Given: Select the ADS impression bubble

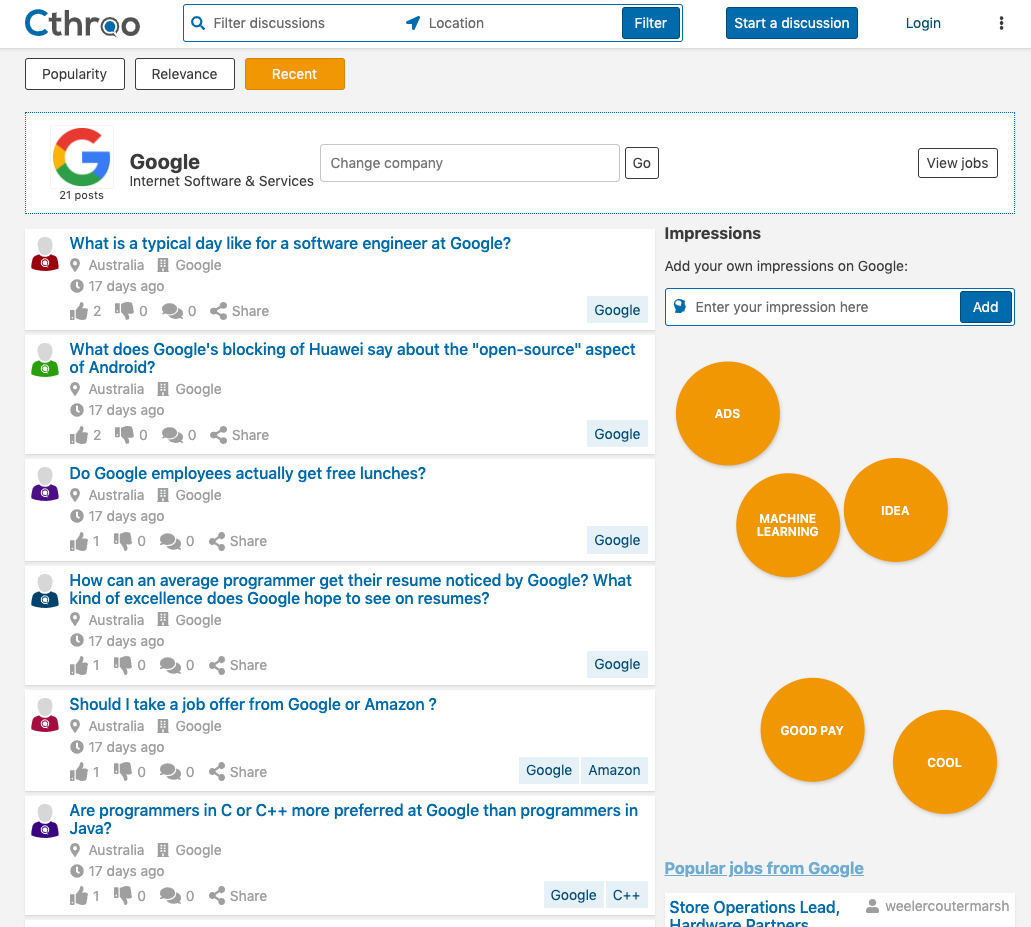Looking at the screenshot, I should (728, 414).
